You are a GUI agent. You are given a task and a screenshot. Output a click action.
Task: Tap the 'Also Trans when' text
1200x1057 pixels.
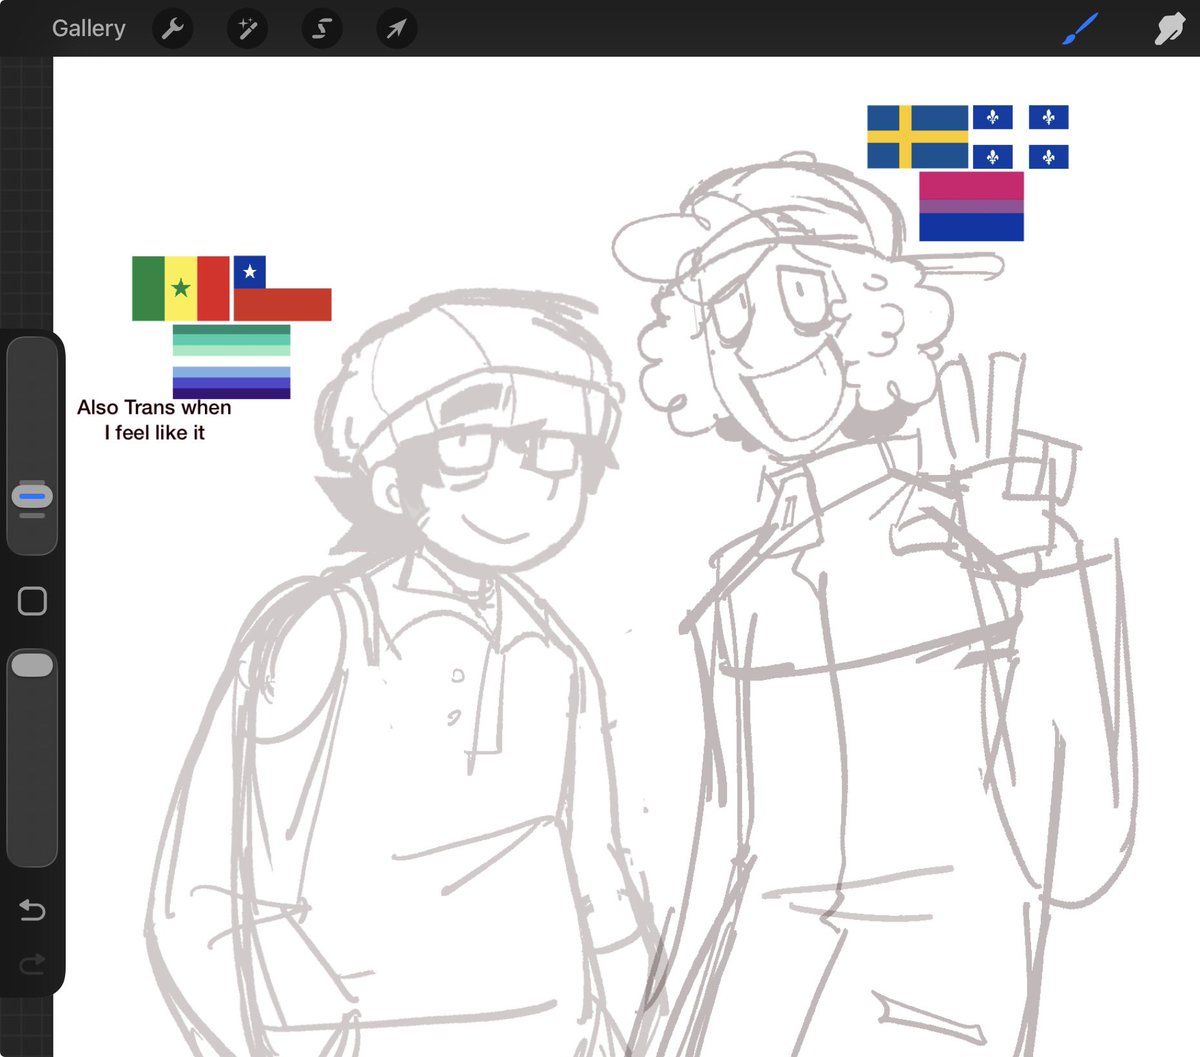[154, 407]
